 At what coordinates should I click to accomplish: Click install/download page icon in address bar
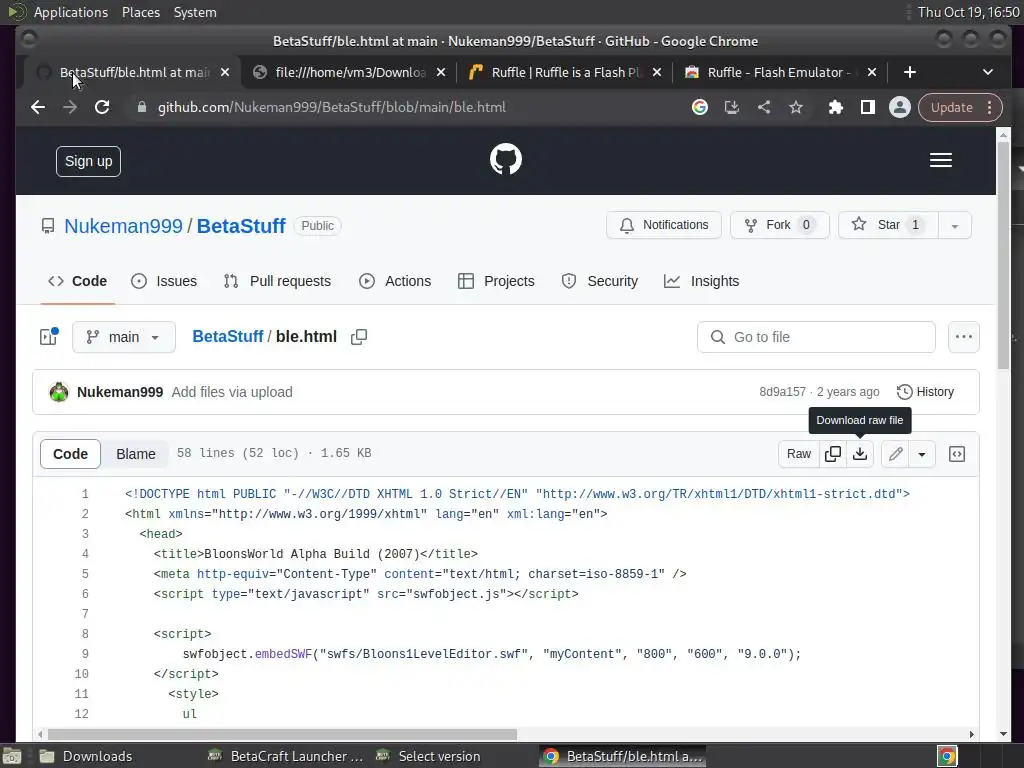click(x=731, y=107)
